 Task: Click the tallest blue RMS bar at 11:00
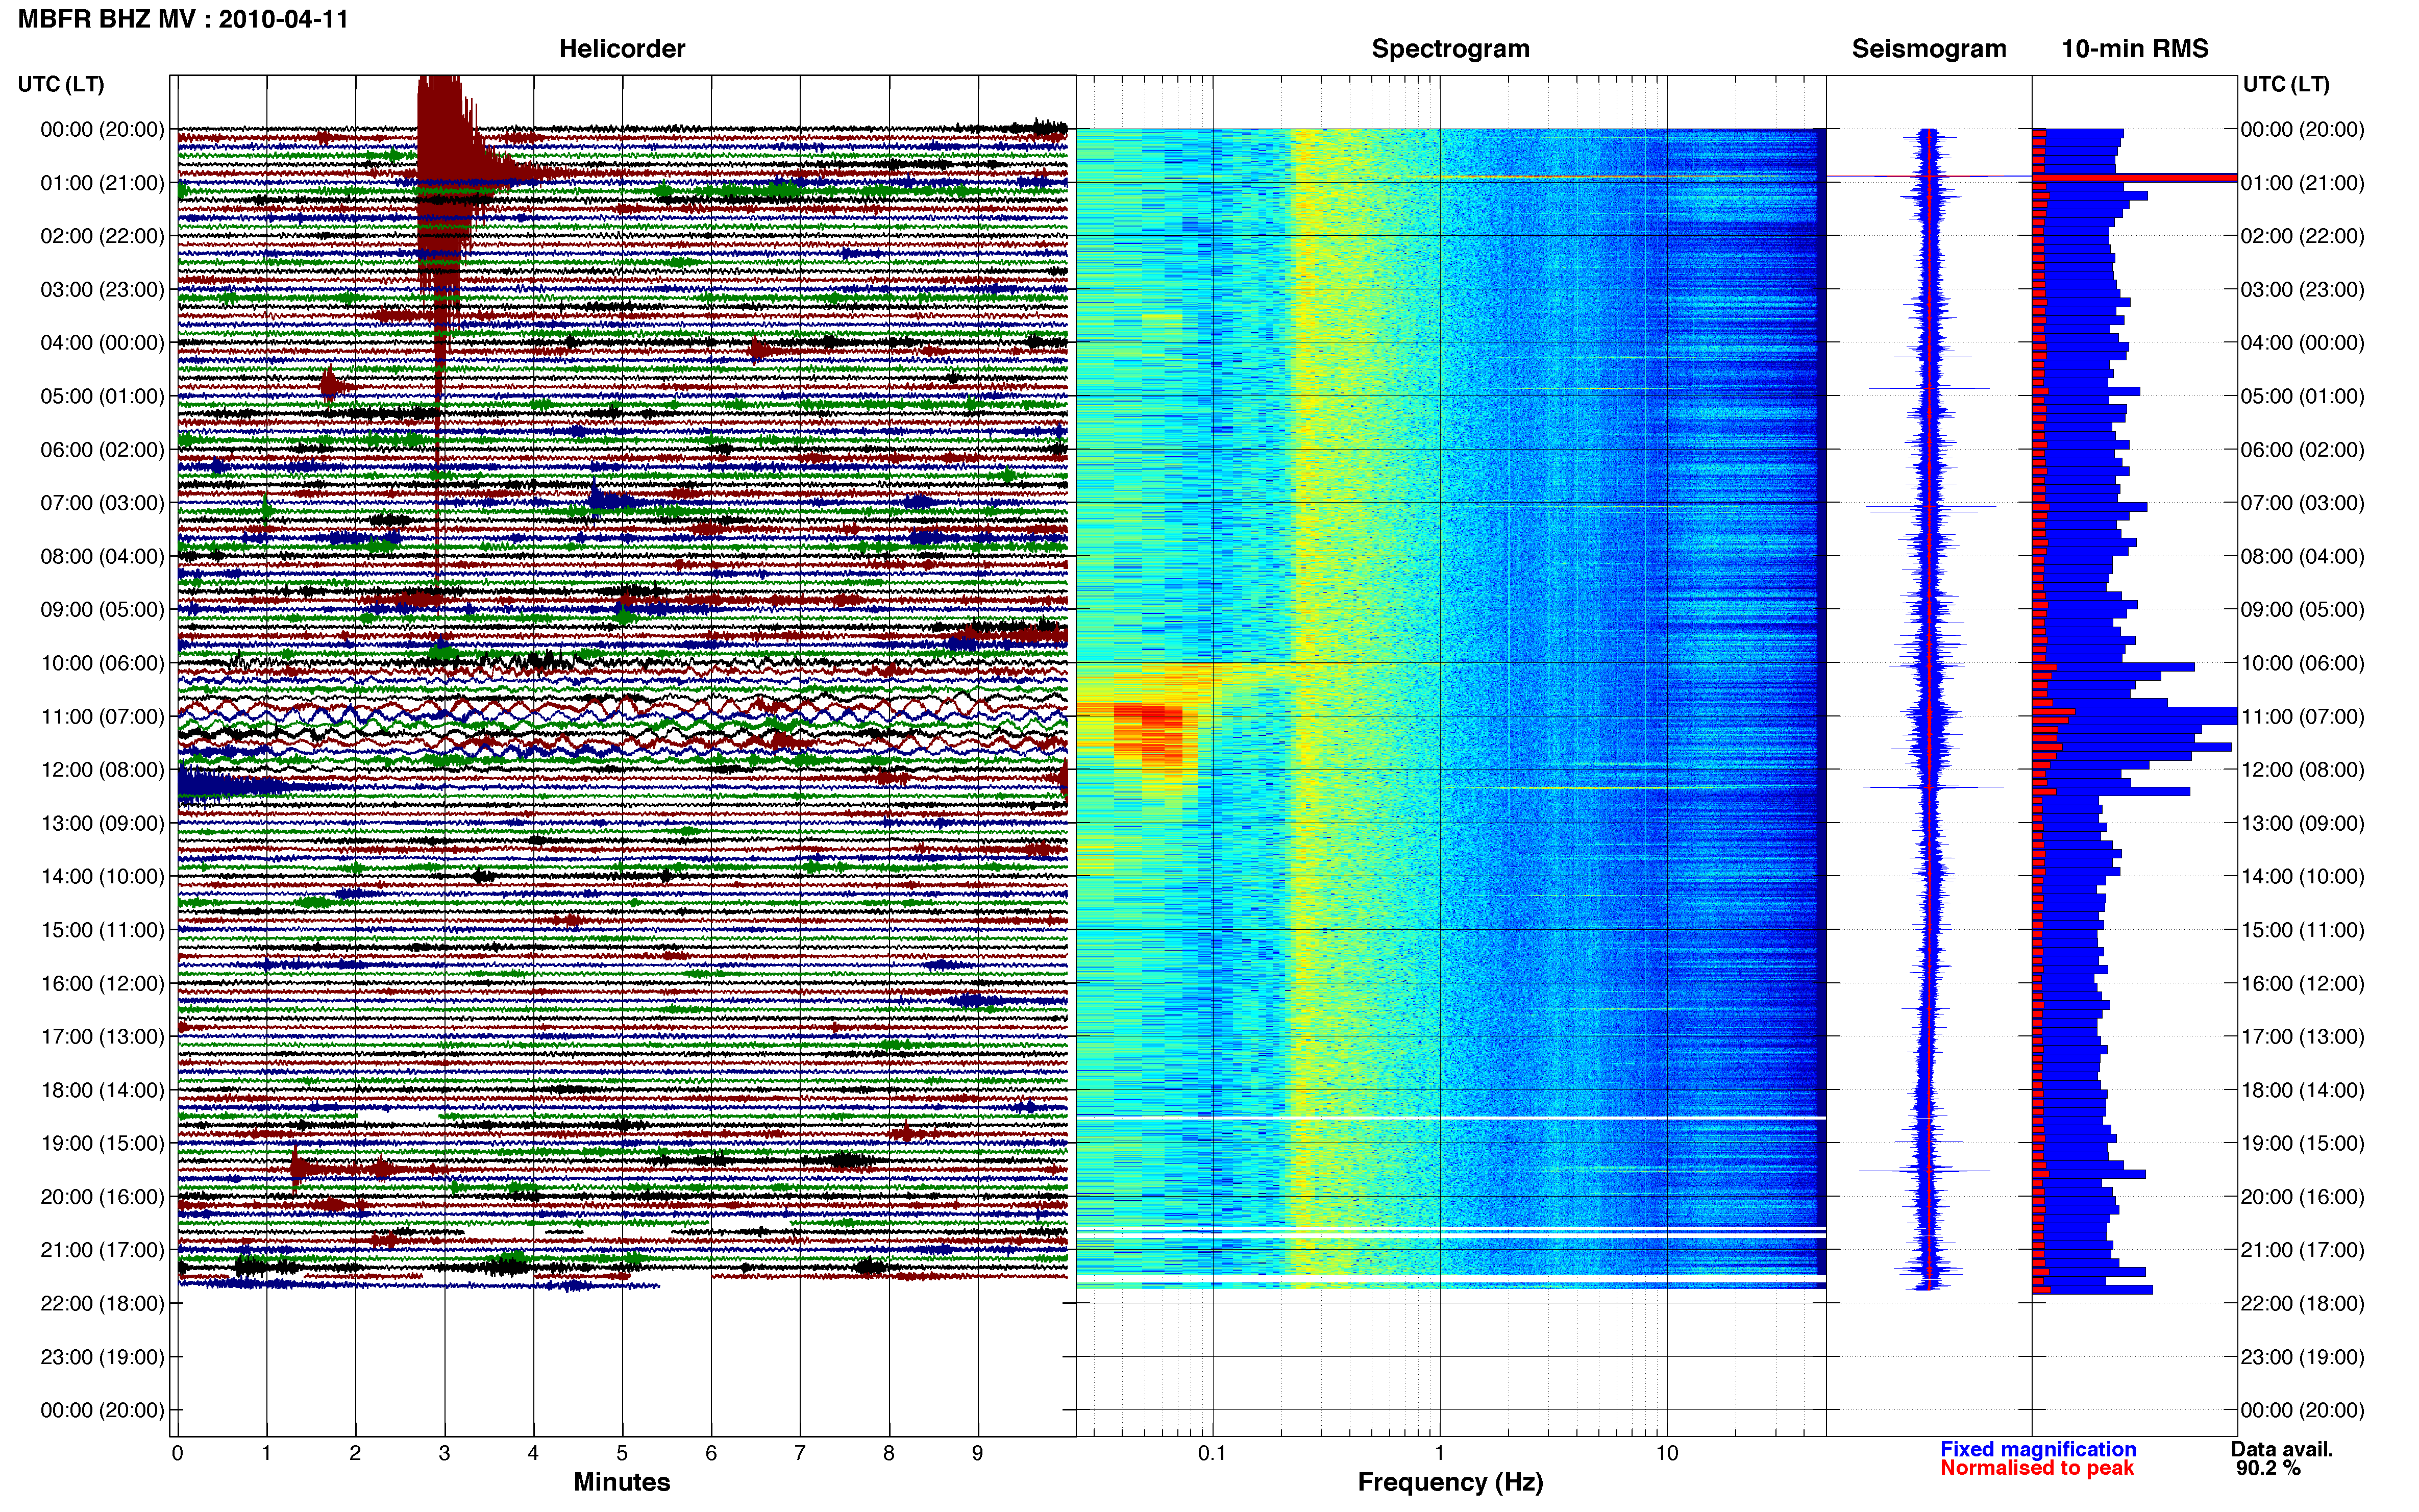[2136, 716]
